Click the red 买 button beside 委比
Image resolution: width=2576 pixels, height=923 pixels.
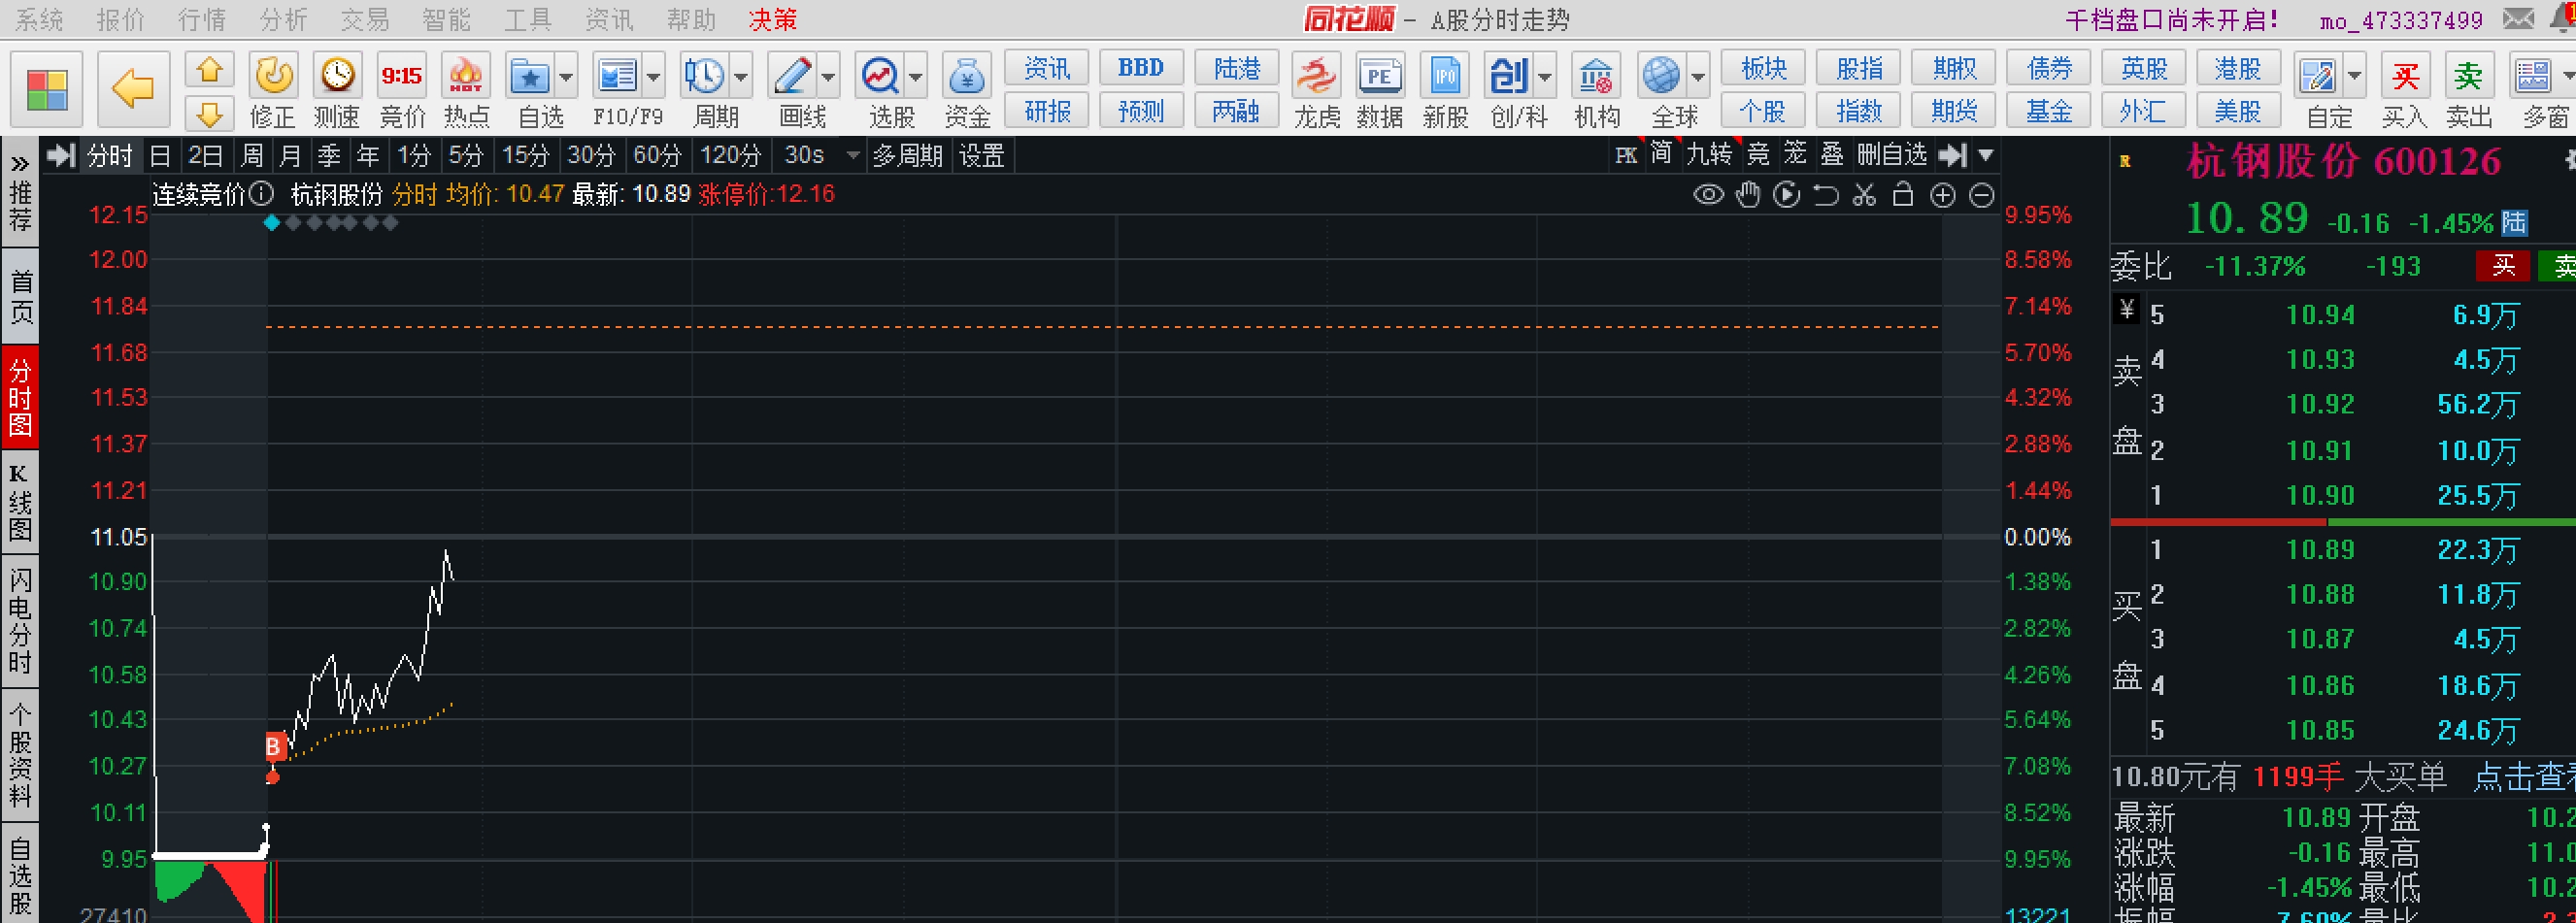pos(2503,265)
